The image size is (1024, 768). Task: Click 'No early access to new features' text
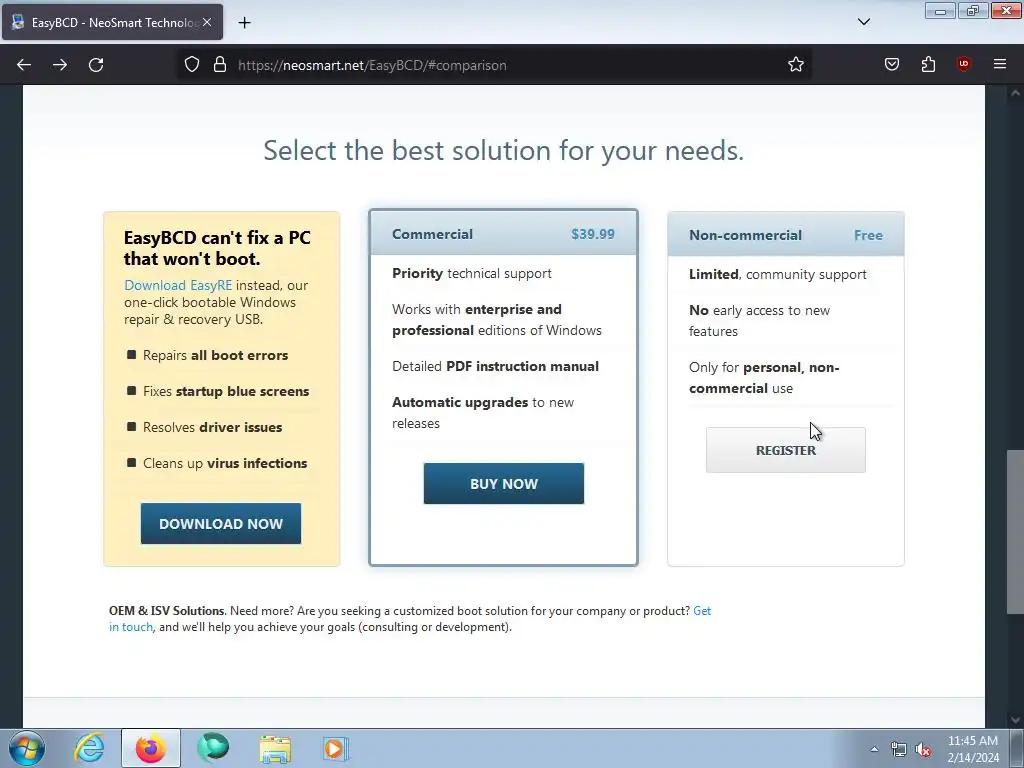pyautogui.click(x=760, y=321)
